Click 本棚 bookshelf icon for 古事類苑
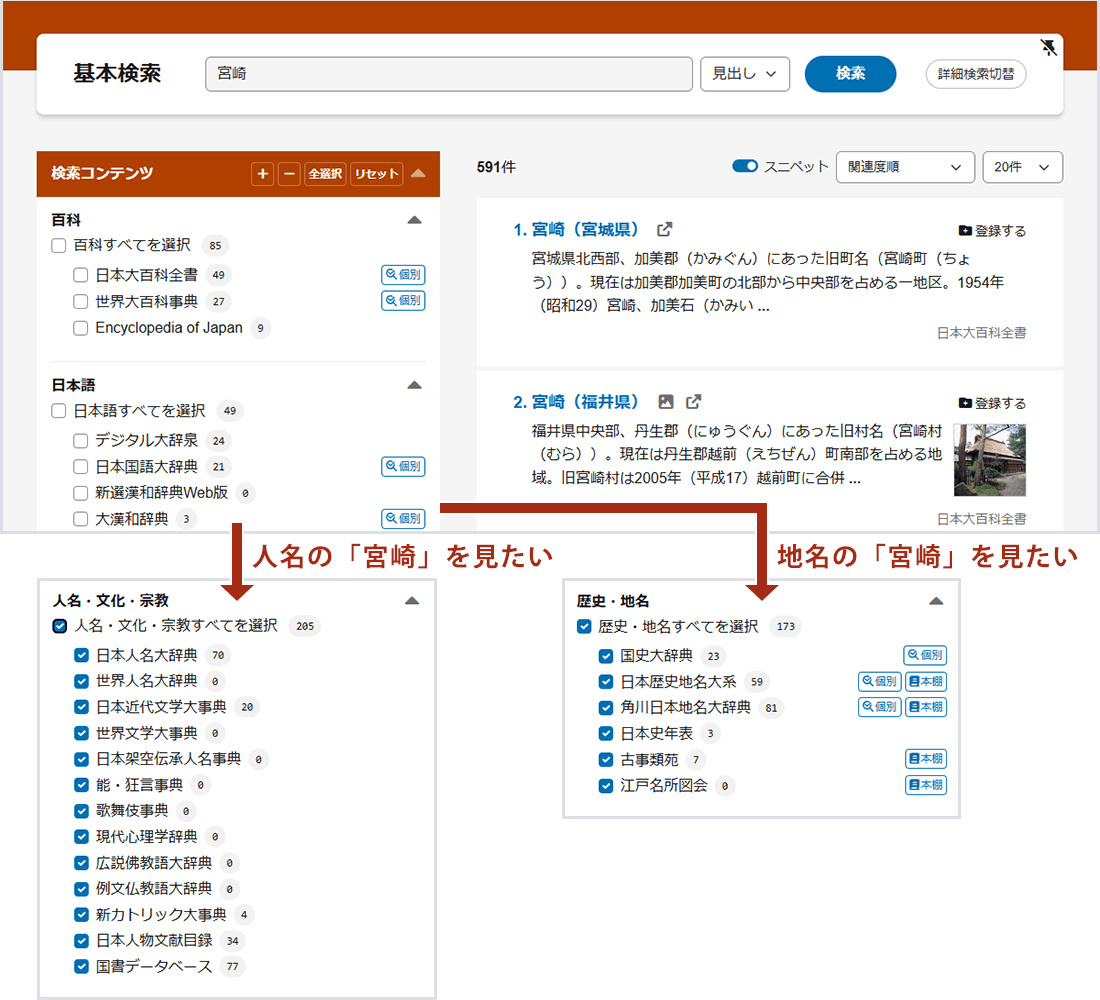Viewport: 1100px width, 1000px height. point(926,759)
